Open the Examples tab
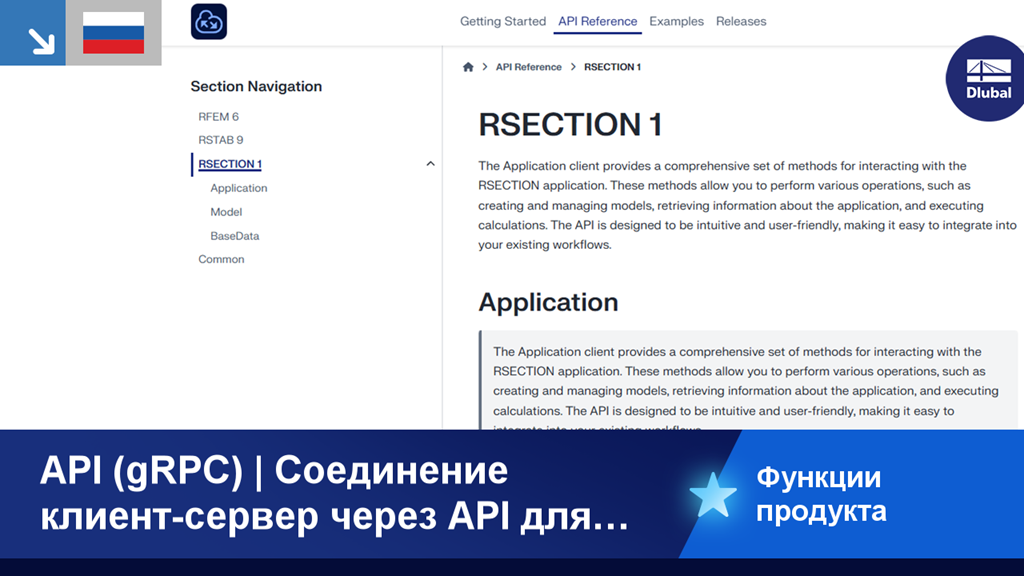Image resolution: width=1024 pixels, height=576 pixels. (x=677, y=22)
